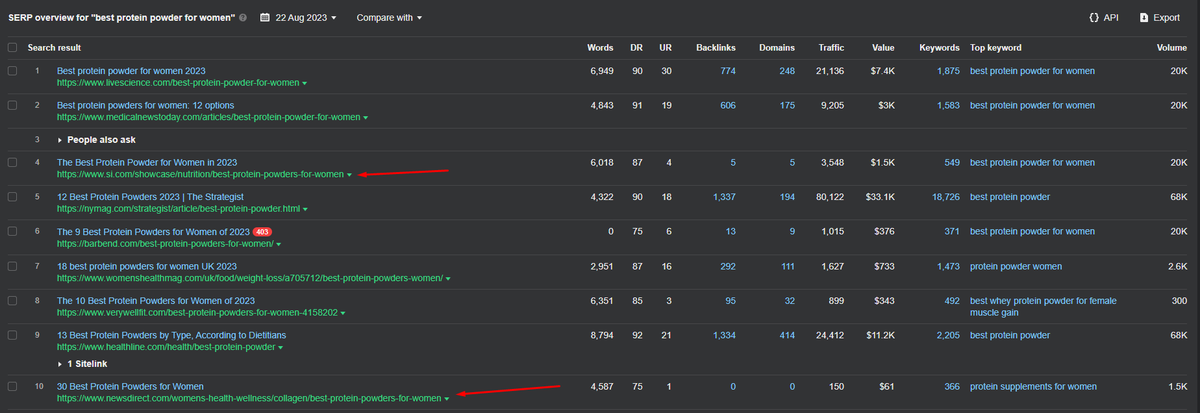
Task: Check the box for medicalnewstoday result row
Action: [x=12, y=104]
